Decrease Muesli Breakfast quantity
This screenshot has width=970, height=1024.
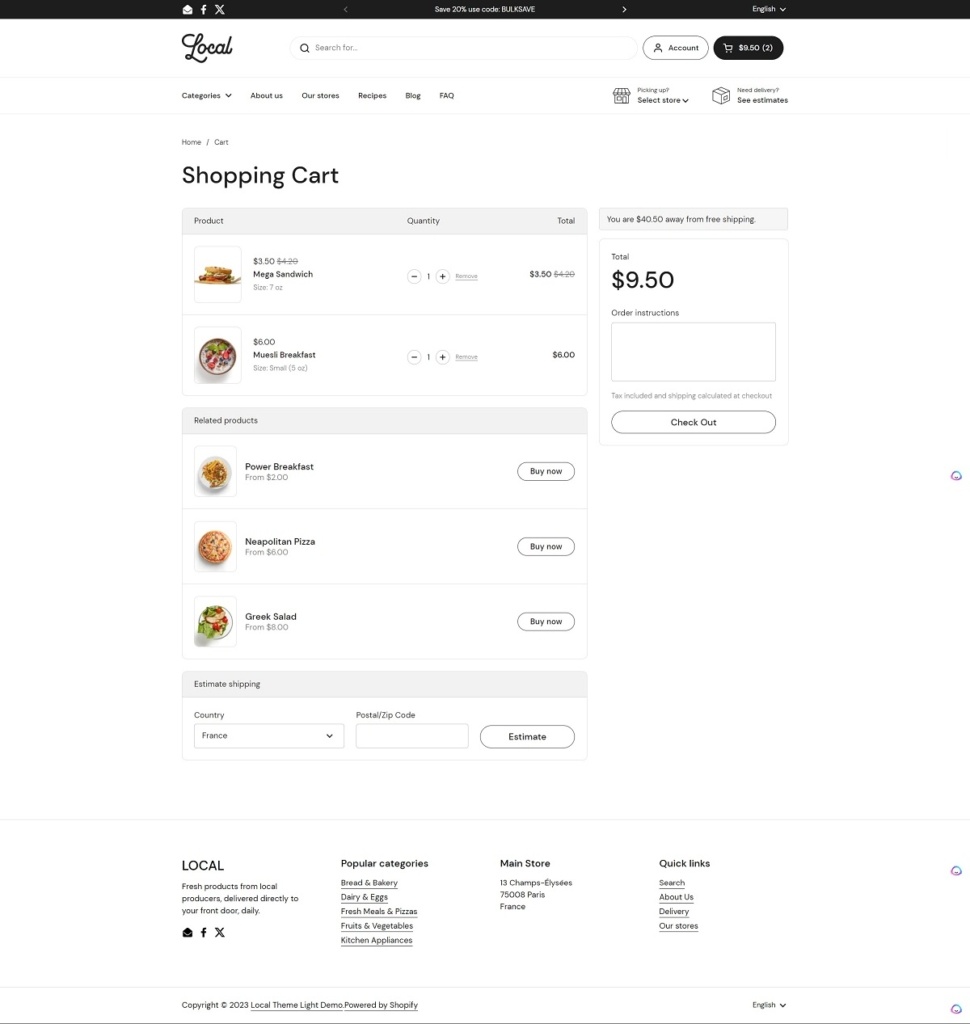click(x=414, y=357)
